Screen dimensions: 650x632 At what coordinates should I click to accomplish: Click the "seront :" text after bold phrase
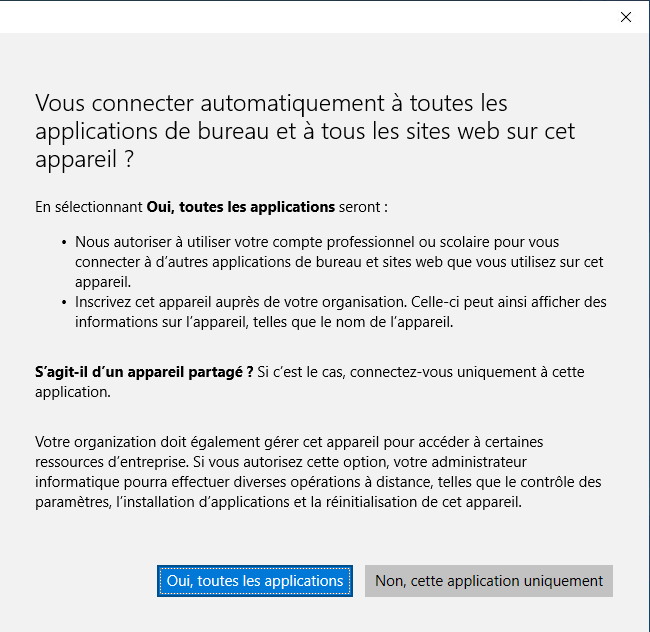(363, 207)
